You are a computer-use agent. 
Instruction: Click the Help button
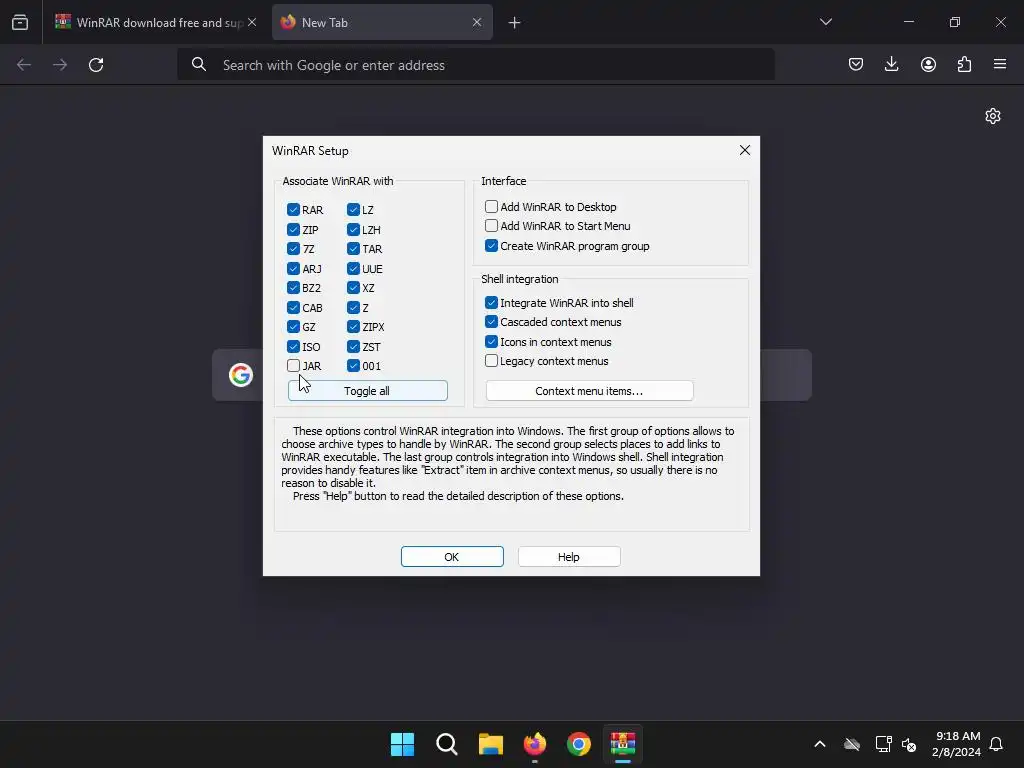pyautogui.click(x=569, y=556)
